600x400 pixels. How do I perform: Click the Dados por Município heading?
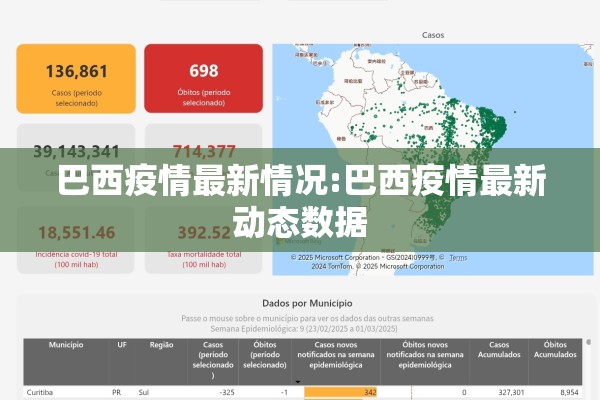tap(307, 304)
